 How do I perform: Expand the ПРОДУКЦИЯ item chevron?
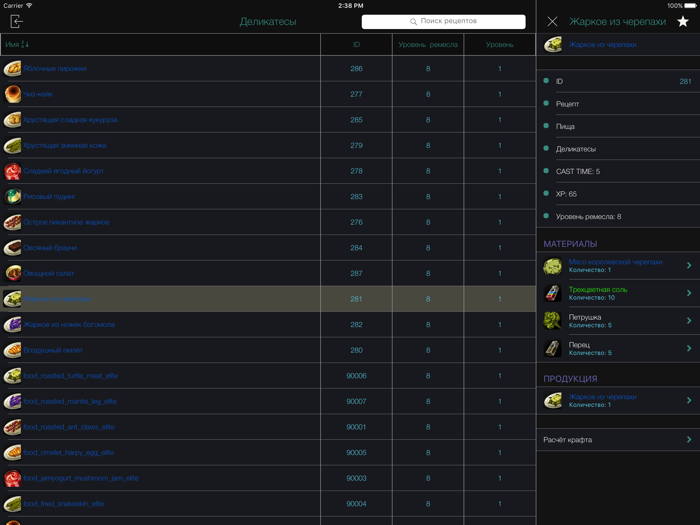pos(689,400)
